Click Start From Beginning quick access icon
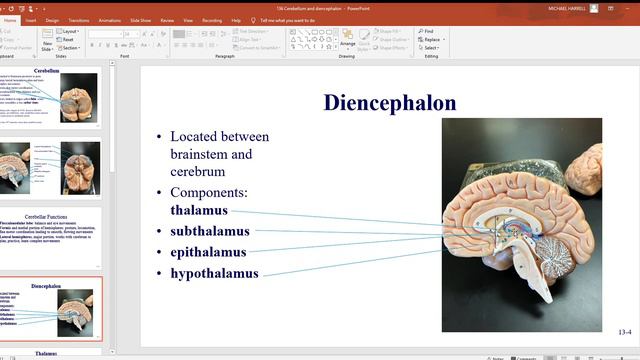This screenshot has width=640, height=360. [x=22, y=9]
